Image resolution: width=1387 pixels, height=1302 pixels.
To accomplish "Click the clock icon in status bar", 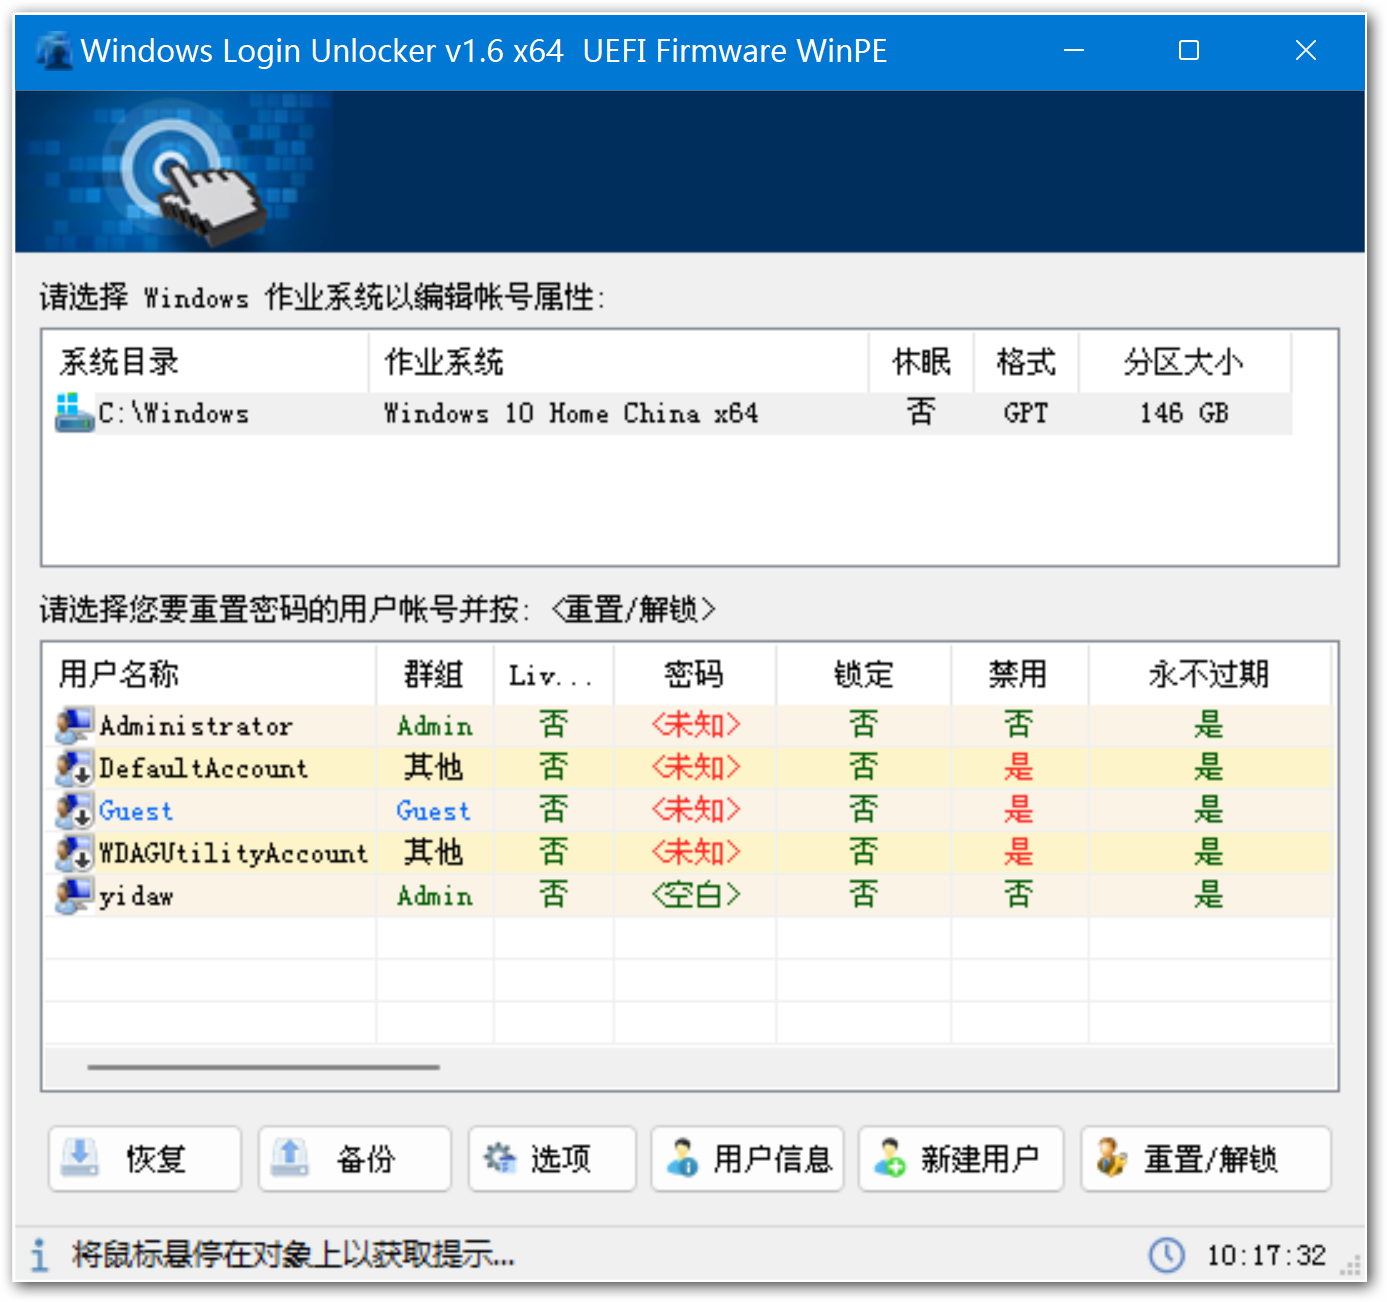I will pyautogui.click(x=1166, y=1255).
